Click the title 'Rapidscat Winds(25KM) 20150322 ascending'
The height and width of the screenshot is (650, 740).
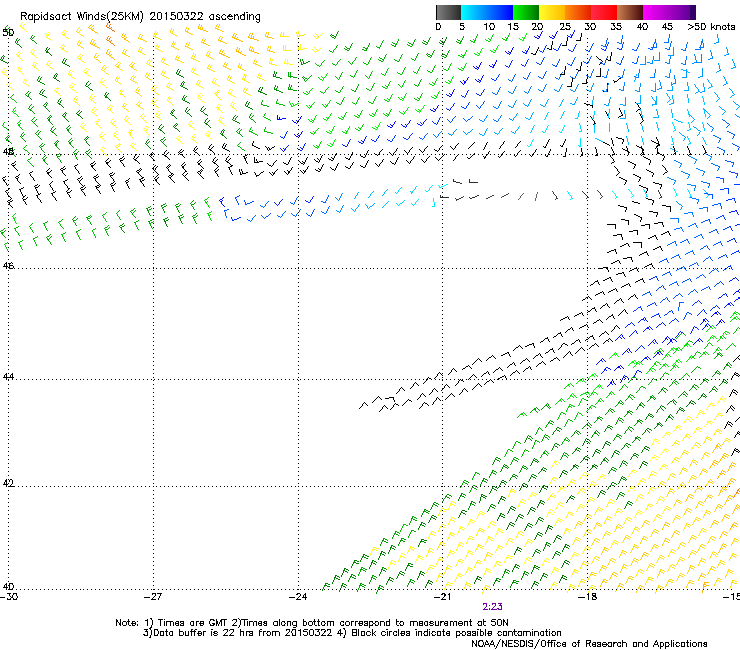pos(140,17)
